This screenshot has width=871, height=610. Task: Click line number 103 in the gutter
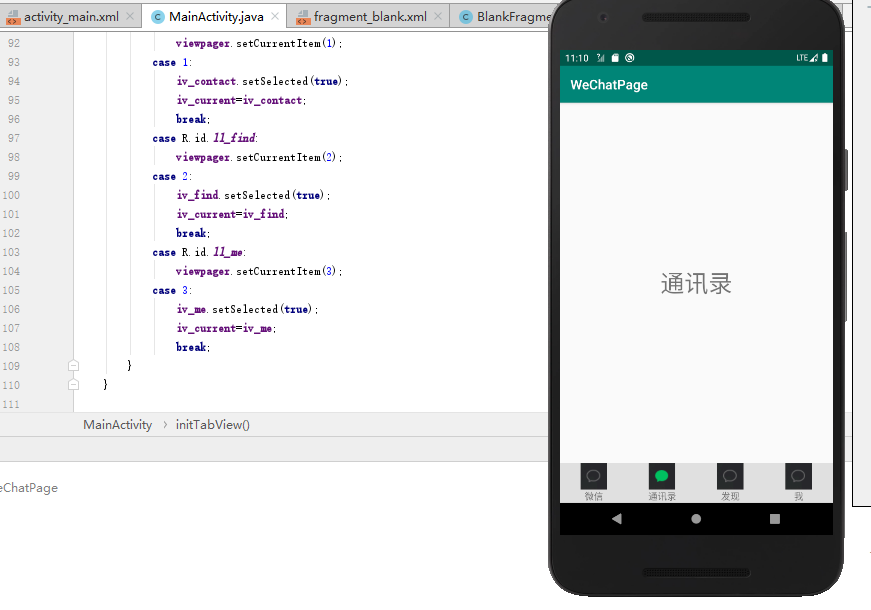tap(11, 252)
